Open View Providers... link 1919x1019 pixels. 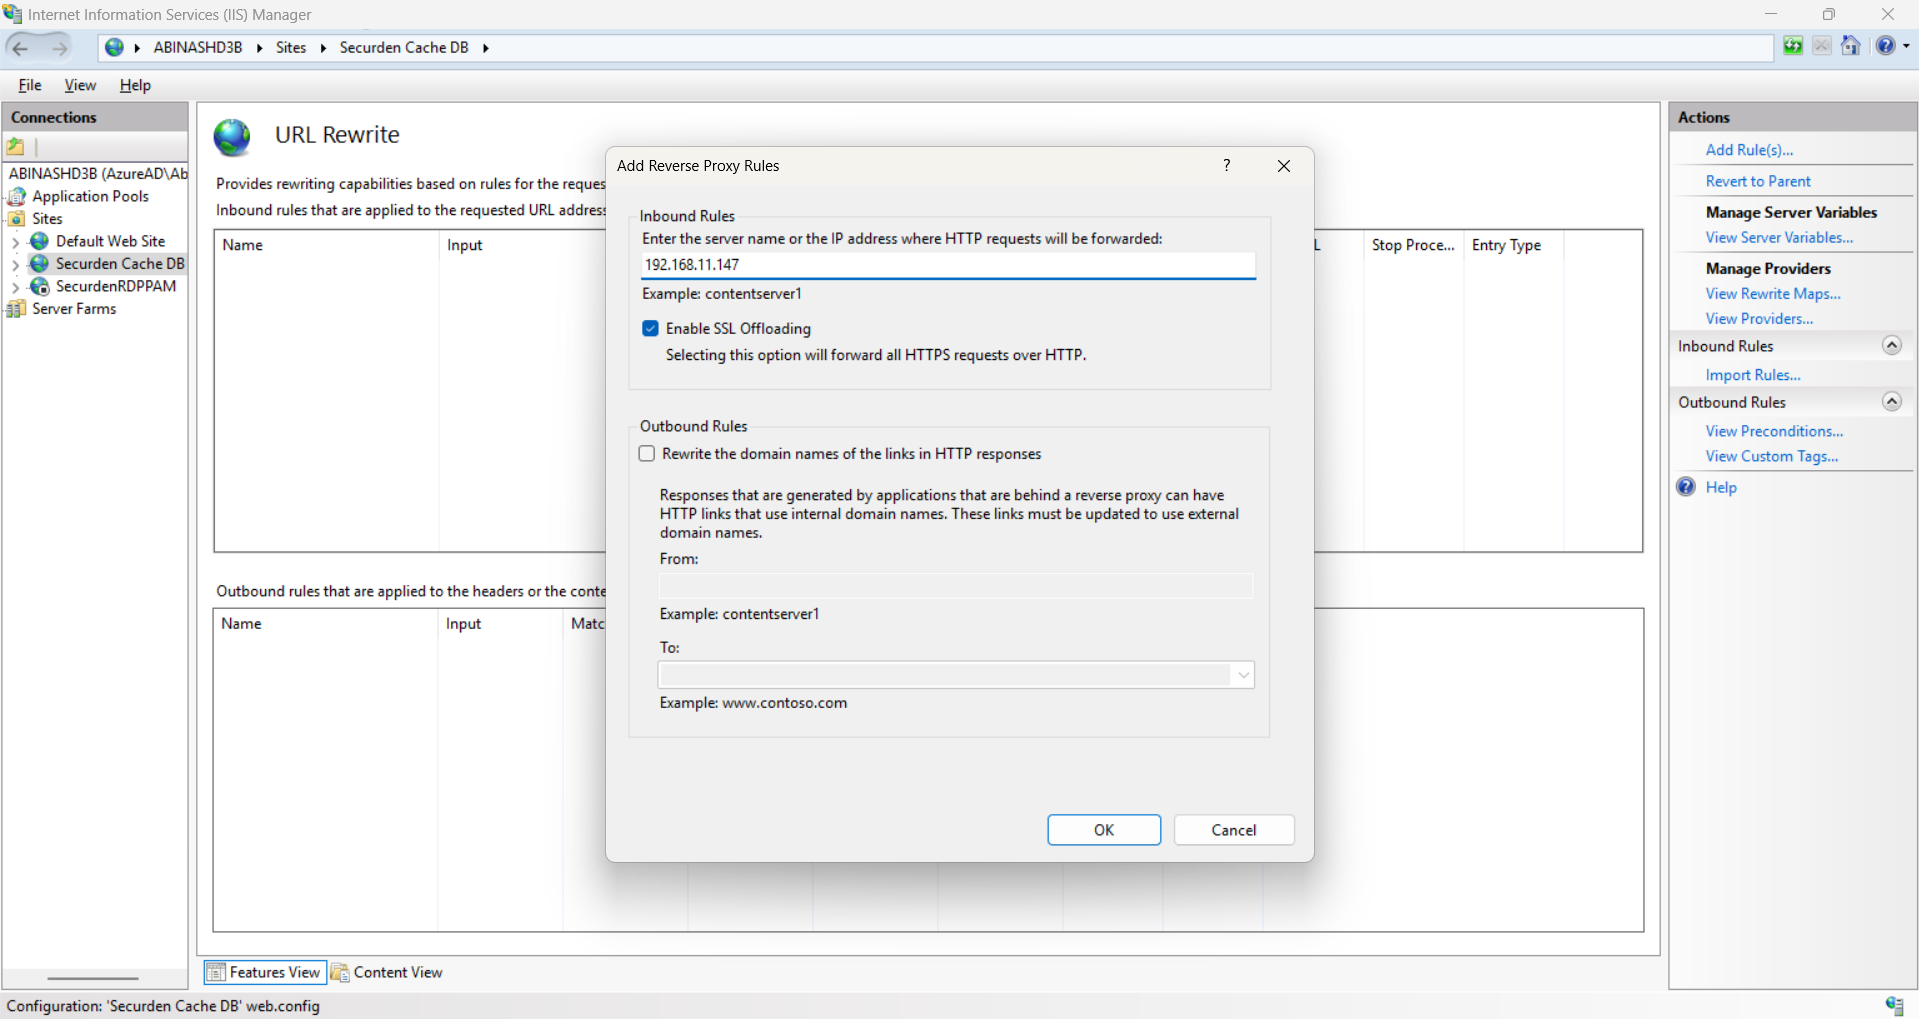[1759, 319]
